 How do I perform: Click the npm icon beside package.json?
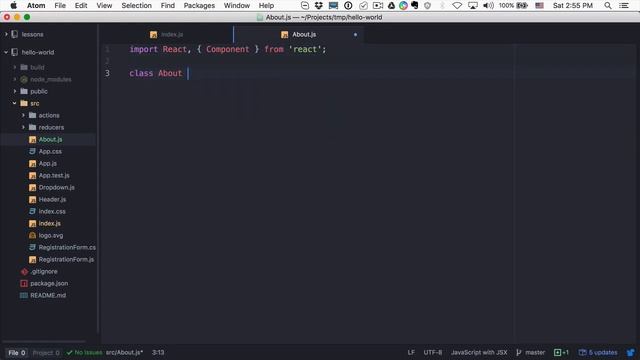click(24, 283)
